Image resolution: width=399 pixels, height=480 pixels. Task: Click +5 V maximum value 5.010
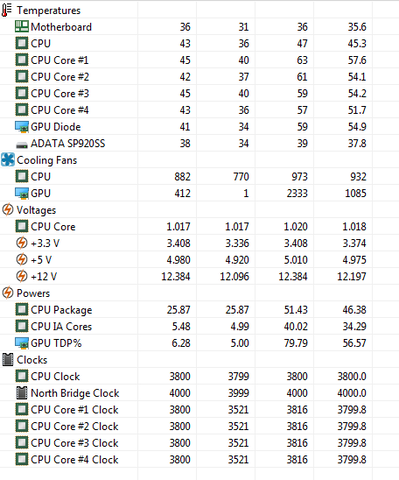[x=296, y=260]
